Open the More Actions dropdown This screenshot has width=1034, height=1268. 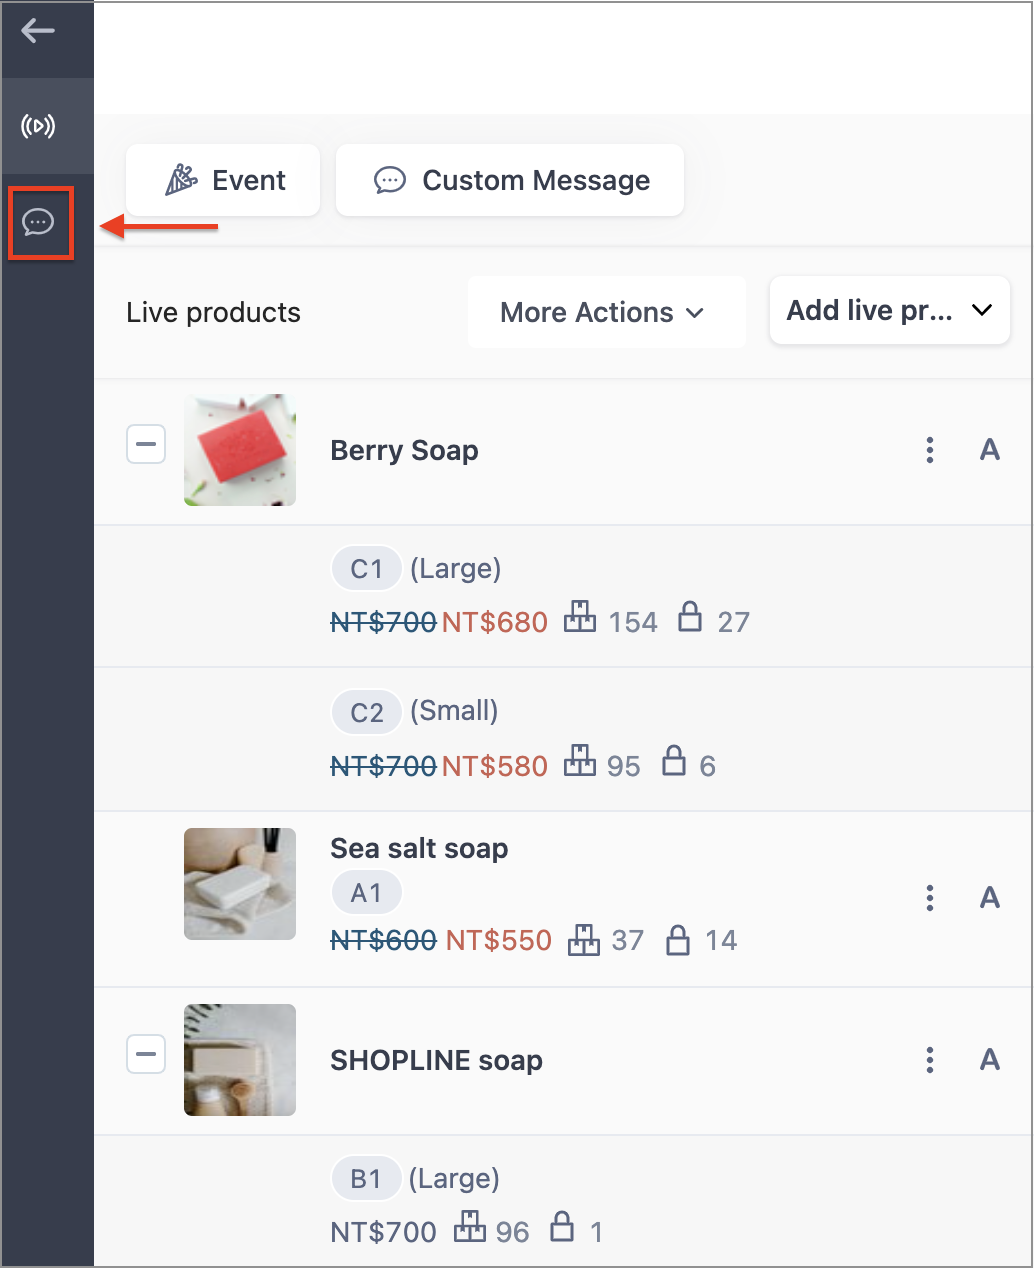click(x=605, y=313)
